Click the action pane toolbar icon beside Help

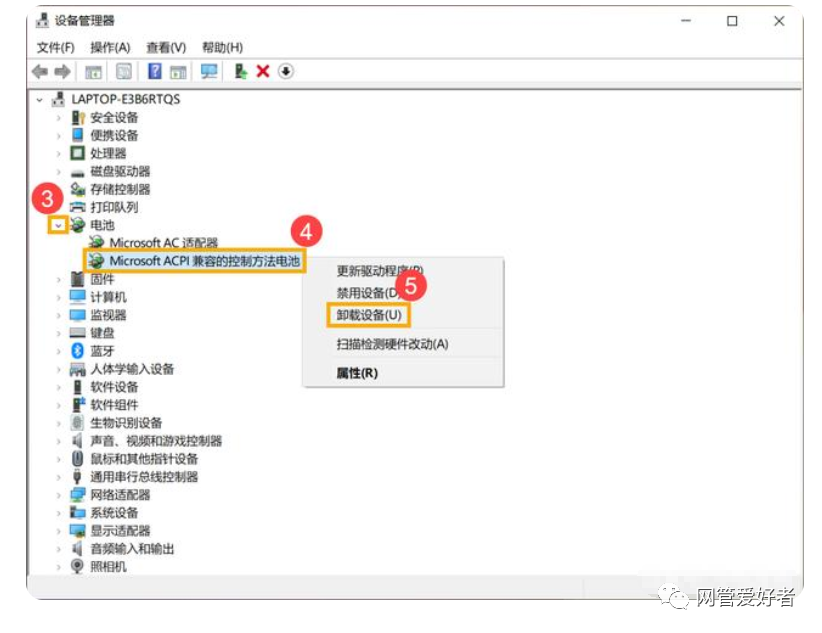point(178,71)
